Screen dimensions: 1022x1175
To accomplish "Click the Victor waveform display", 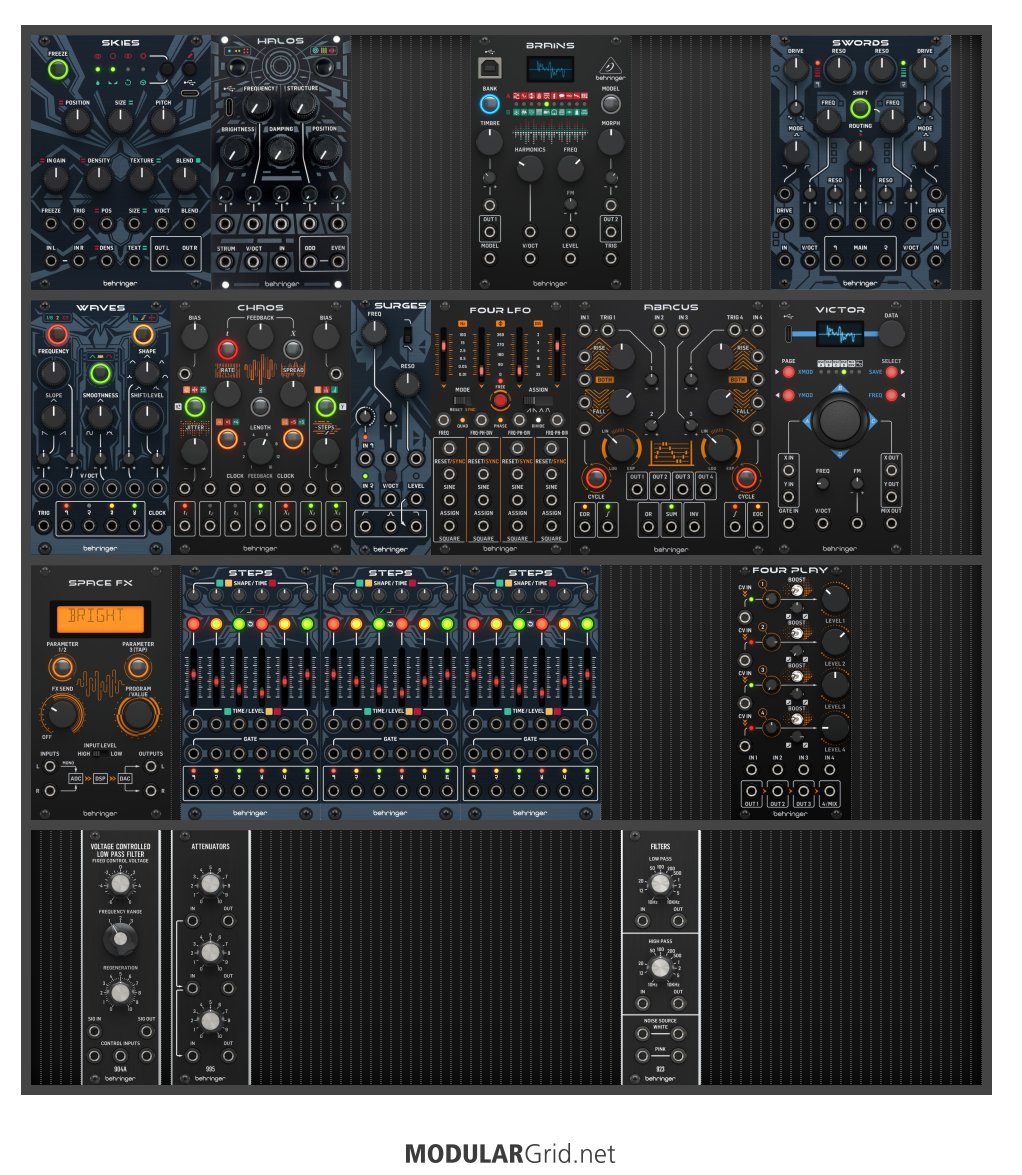I will coord(840,334).
